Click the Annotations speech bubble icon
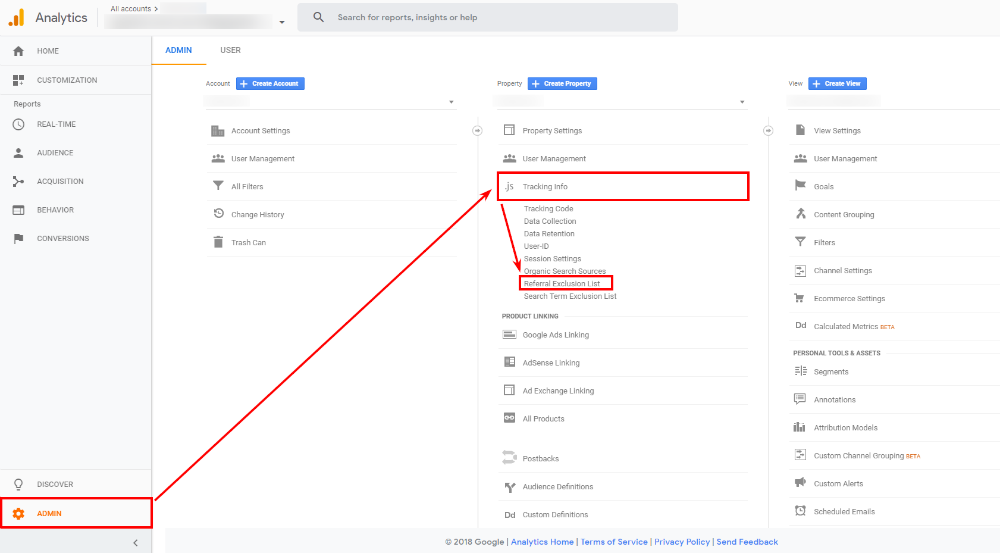This screenshot has height=553, width=1000. point(800,399)
